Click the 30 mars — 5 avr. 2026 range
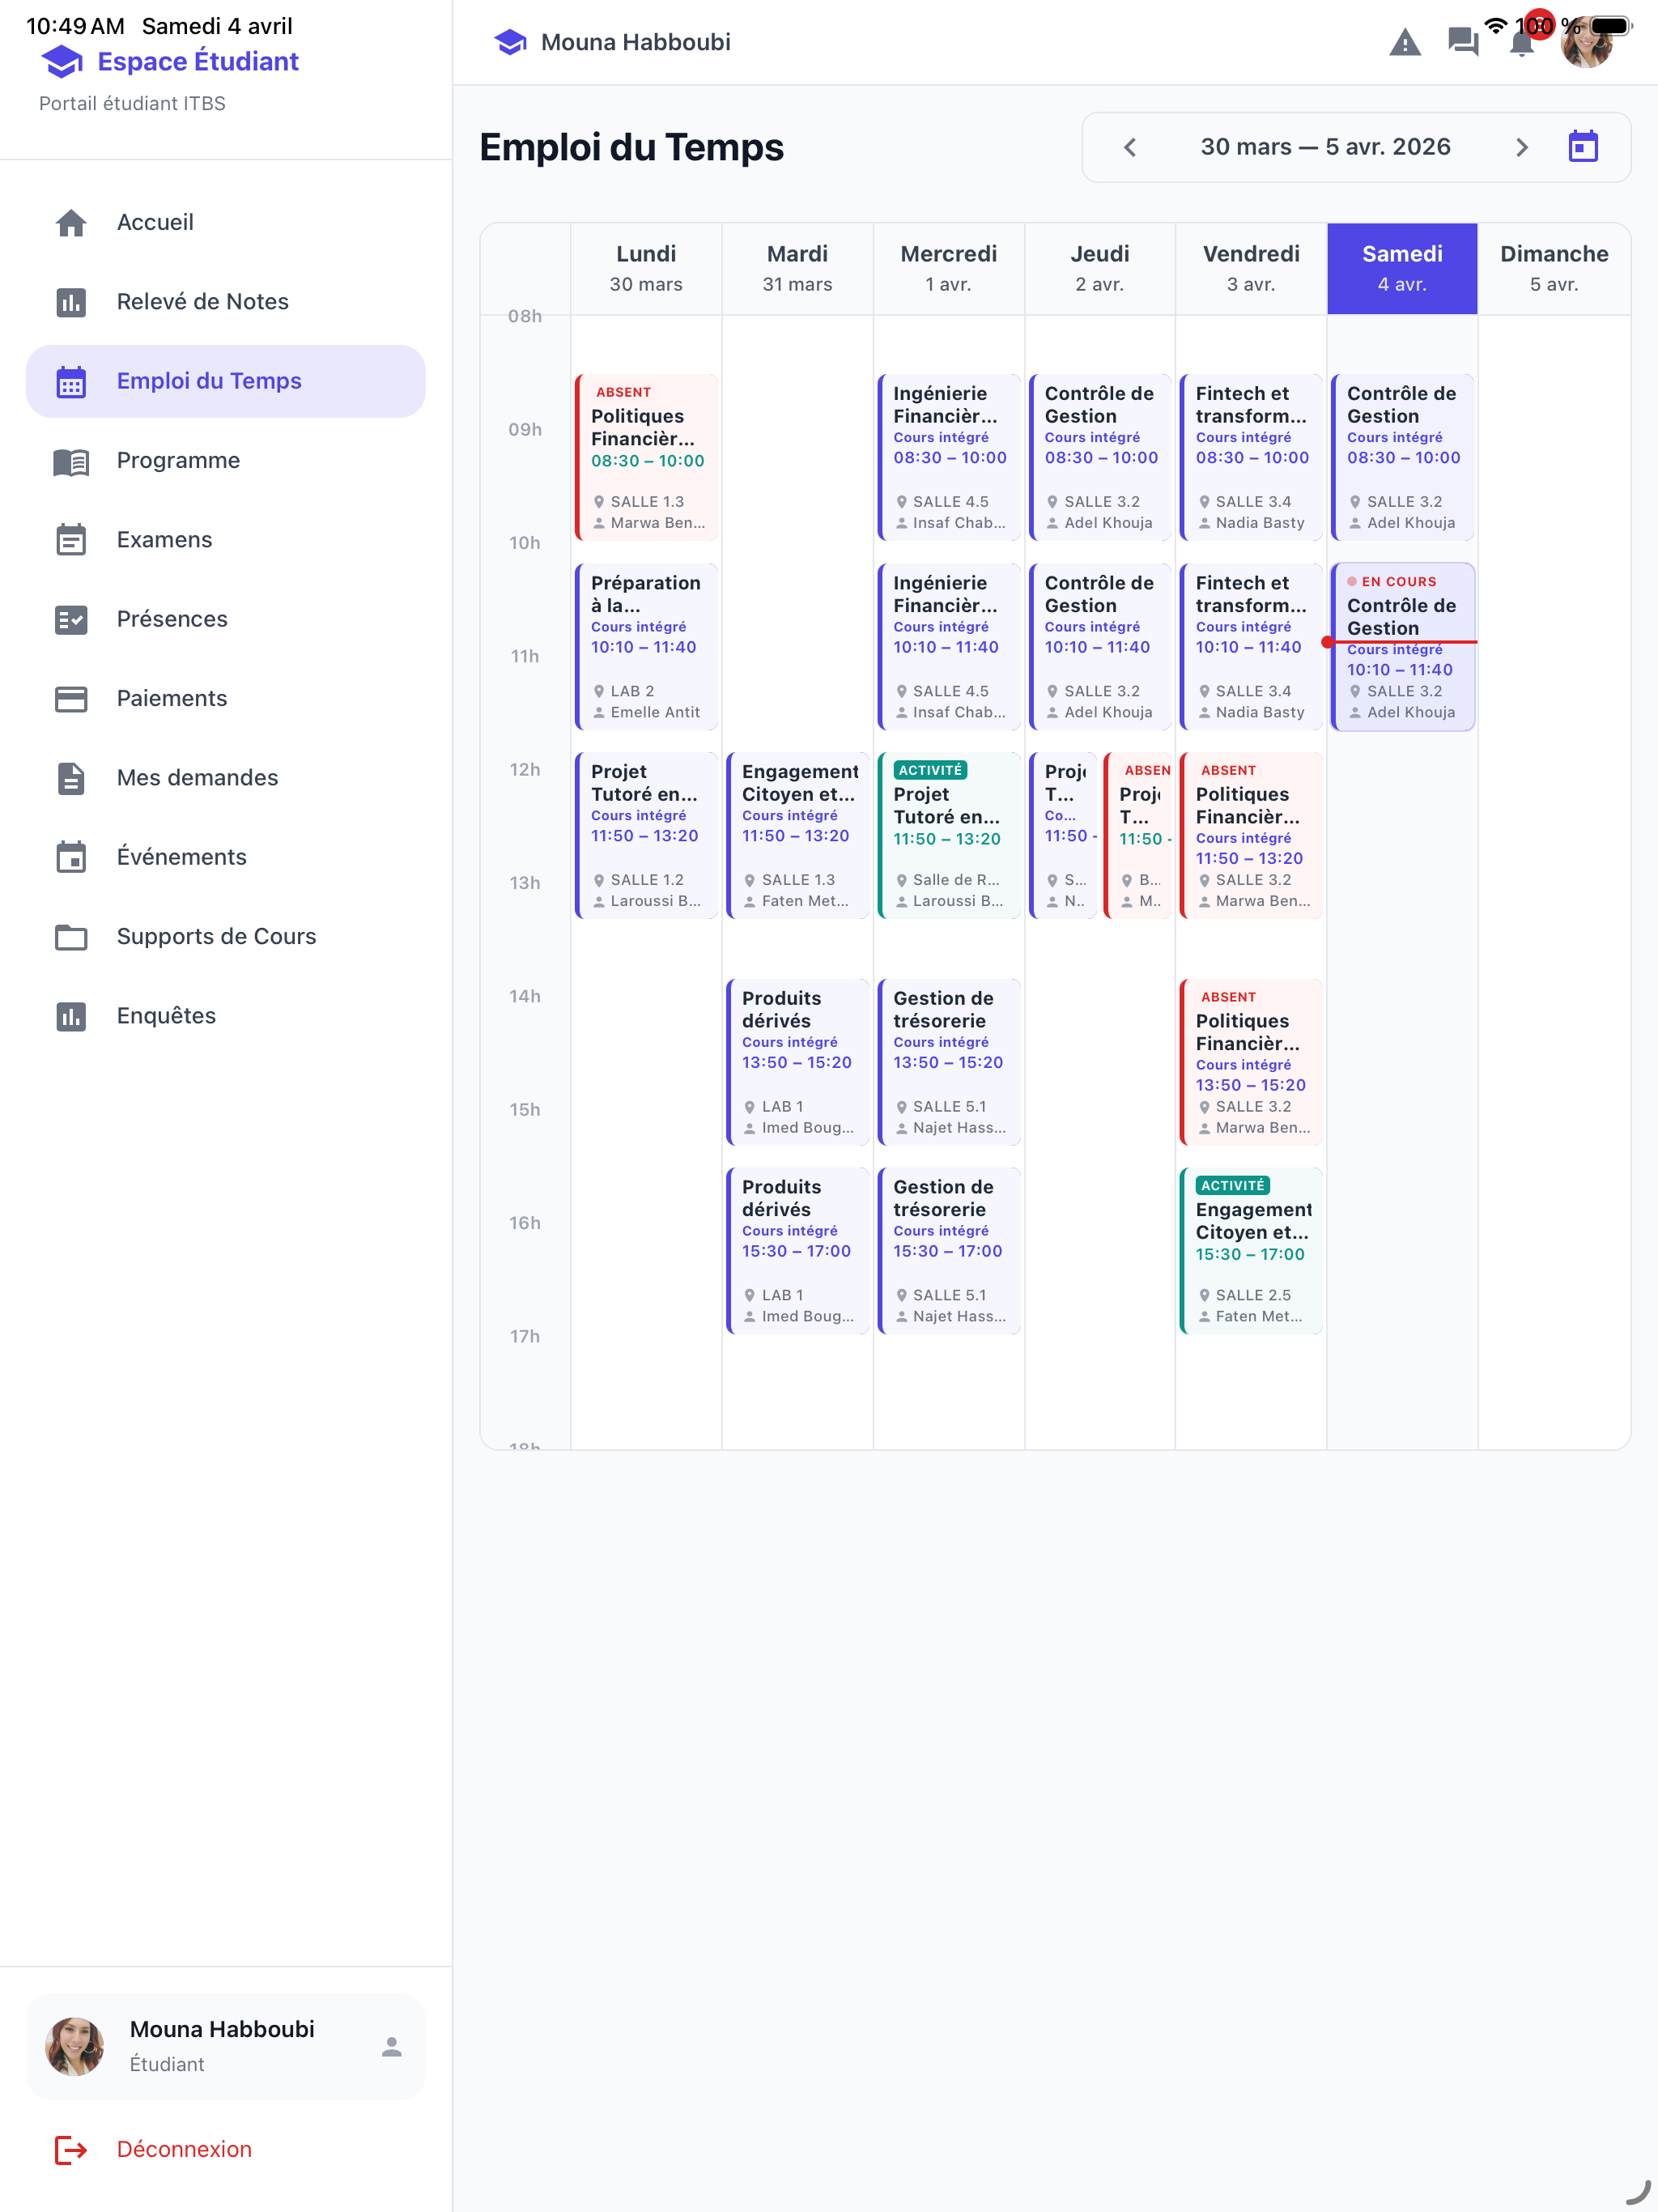Image resolution: width=1658 pixels, height=2212 pixels. click(1325, 147)
